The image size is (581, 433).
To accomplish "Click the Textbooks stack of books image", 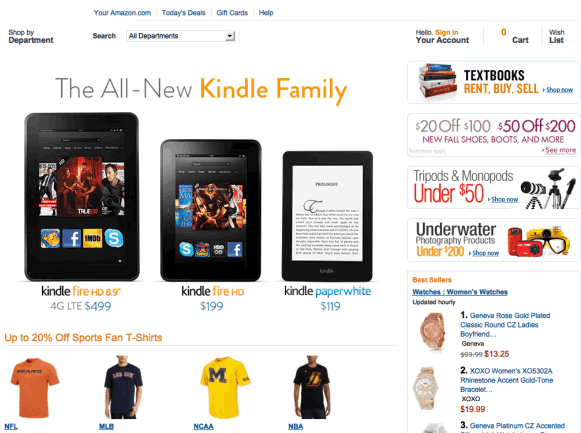I will (437, 82).
